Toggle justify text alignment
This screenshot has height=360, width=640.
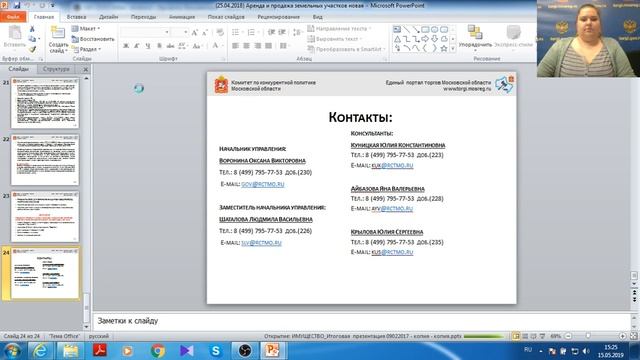pyautogui.click(x=269, y=46)
